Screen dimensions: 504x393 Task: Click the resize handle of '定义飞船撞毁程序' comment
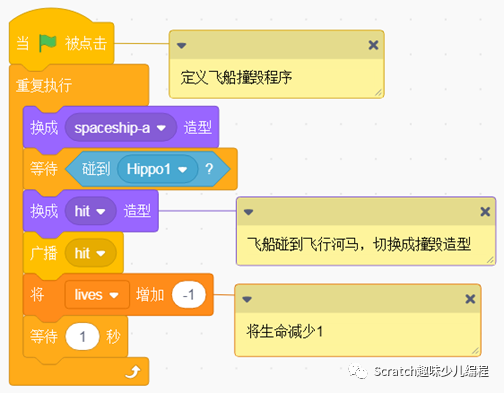[x=378, y=93]
